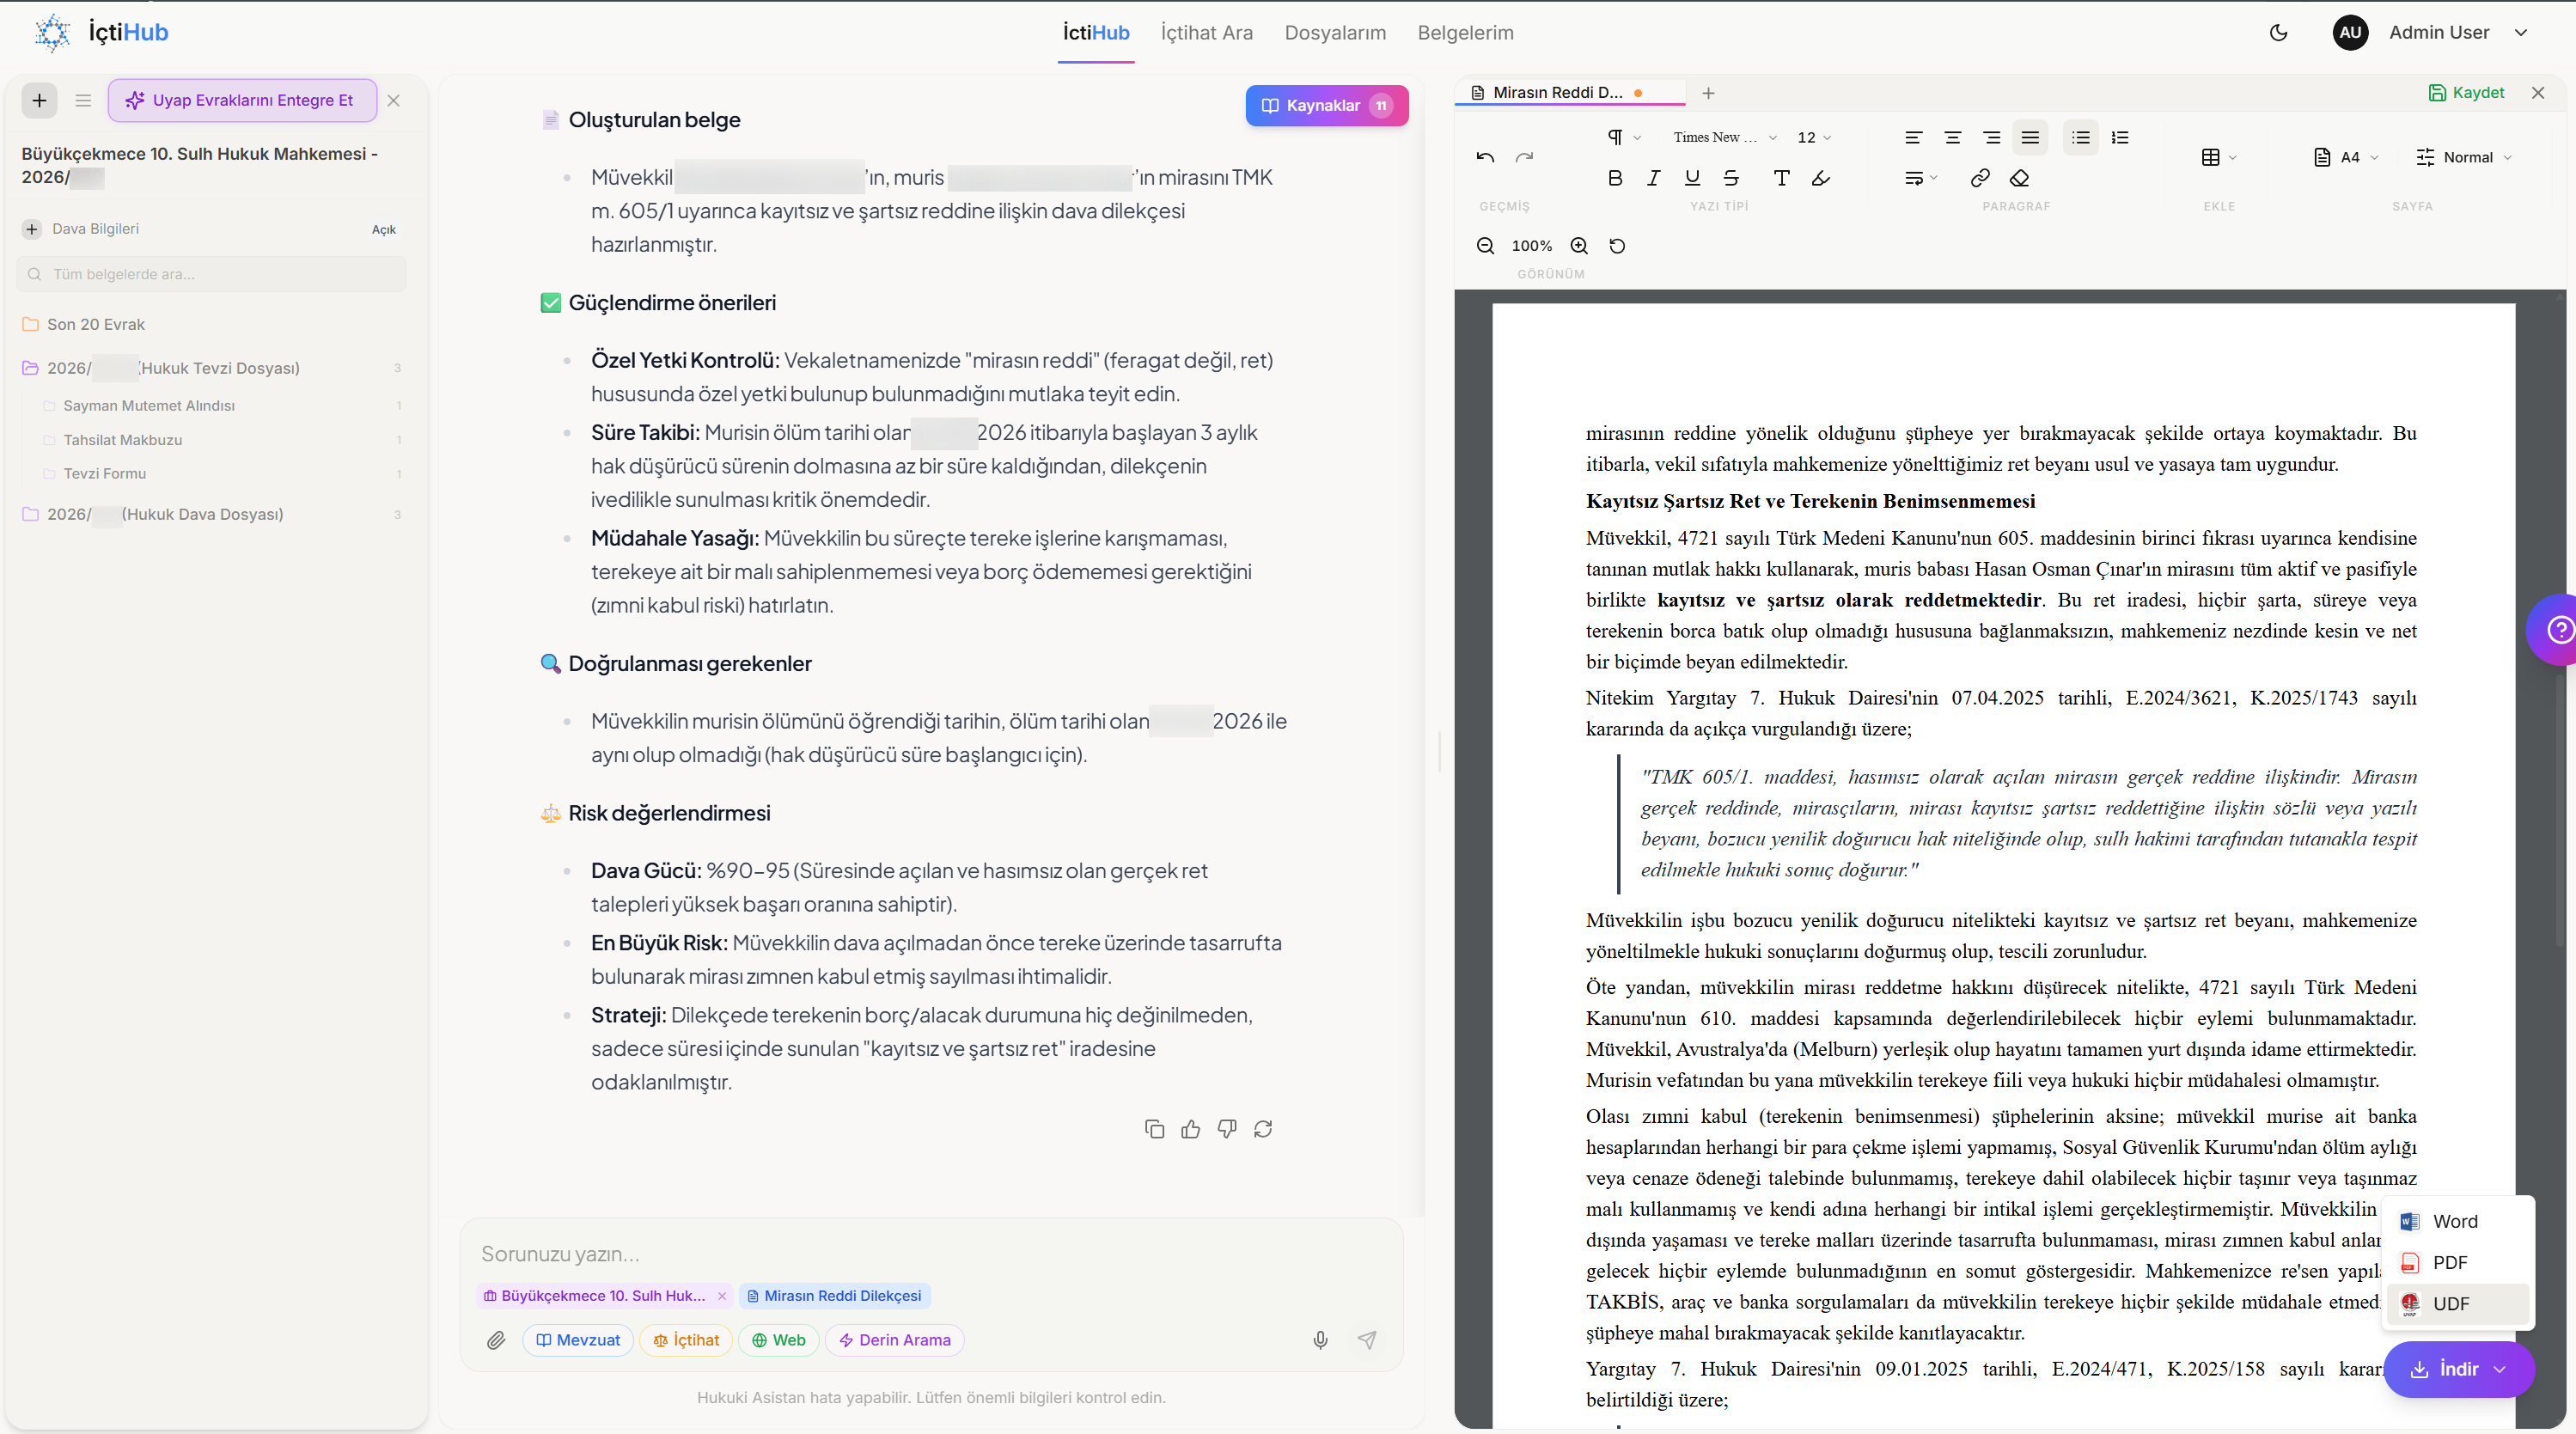Viewport: 2576px width, 1434px height.
Task: Download as Word
Action: point(2457,1221)
